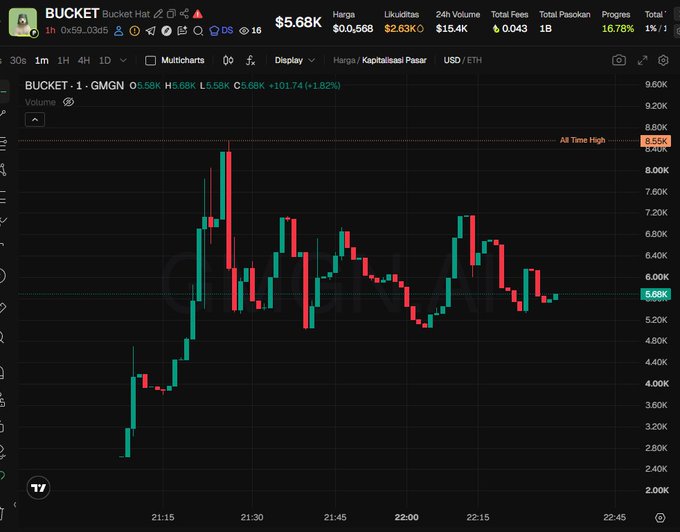The width and height of the screenshot is (680, 532).
Task: Click the magnifier search icon in the header
Action: (198, 31)
